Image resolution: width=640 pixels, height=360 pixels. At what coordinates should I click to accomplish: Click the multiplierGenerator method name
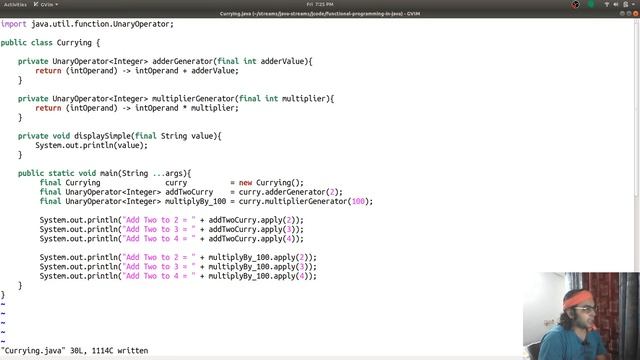click(x=193, y=99)
